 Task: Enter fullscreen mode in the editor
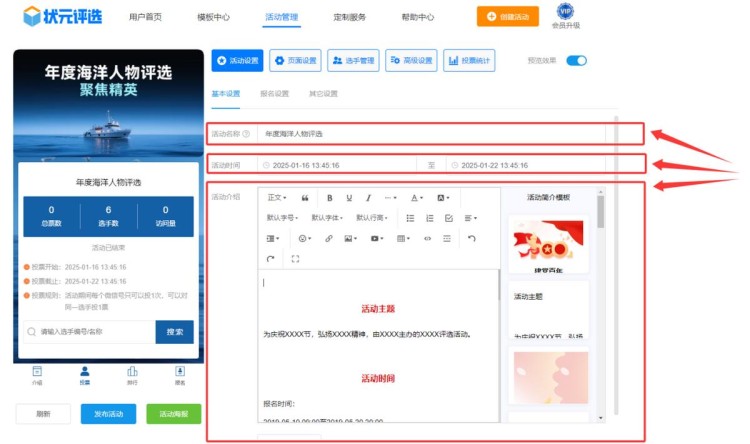295,259
